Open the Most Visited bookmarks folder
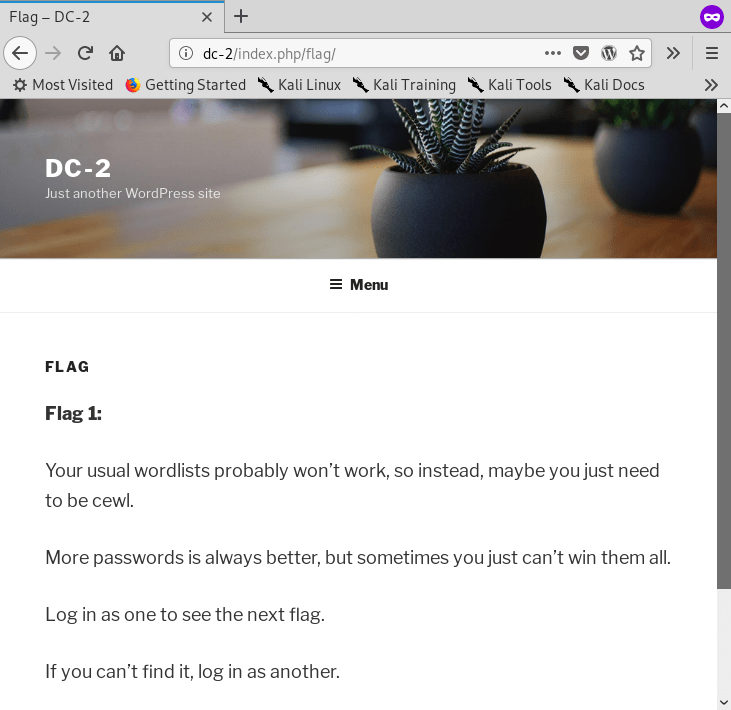This screenshot has height=710, width=731. 63,85
